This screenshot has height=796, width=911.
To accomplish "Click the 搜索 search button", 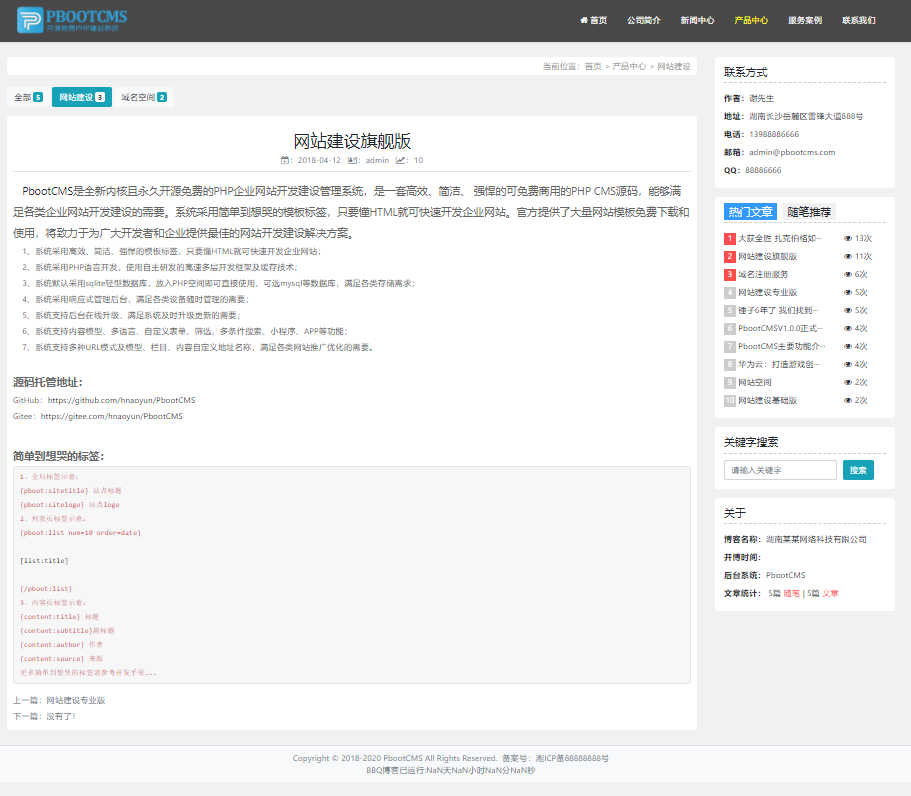I will [x=858, y=470].
